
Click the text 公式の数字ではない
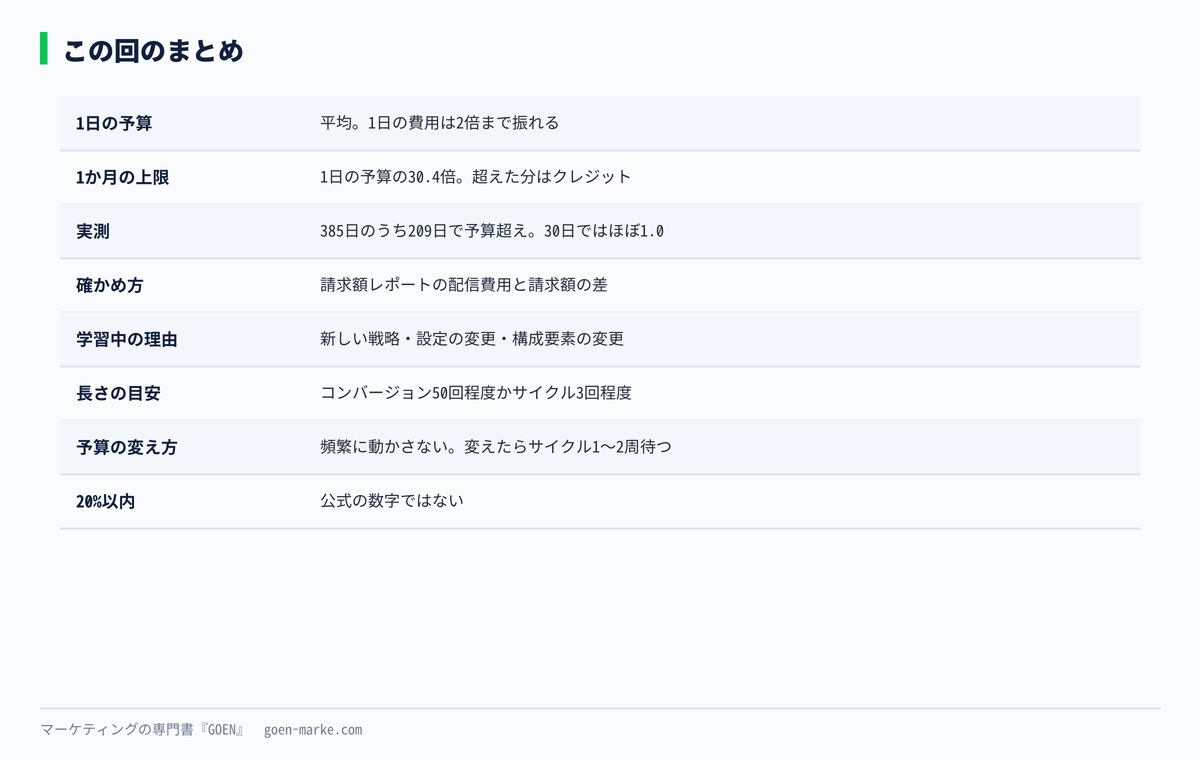pos(392,502)
